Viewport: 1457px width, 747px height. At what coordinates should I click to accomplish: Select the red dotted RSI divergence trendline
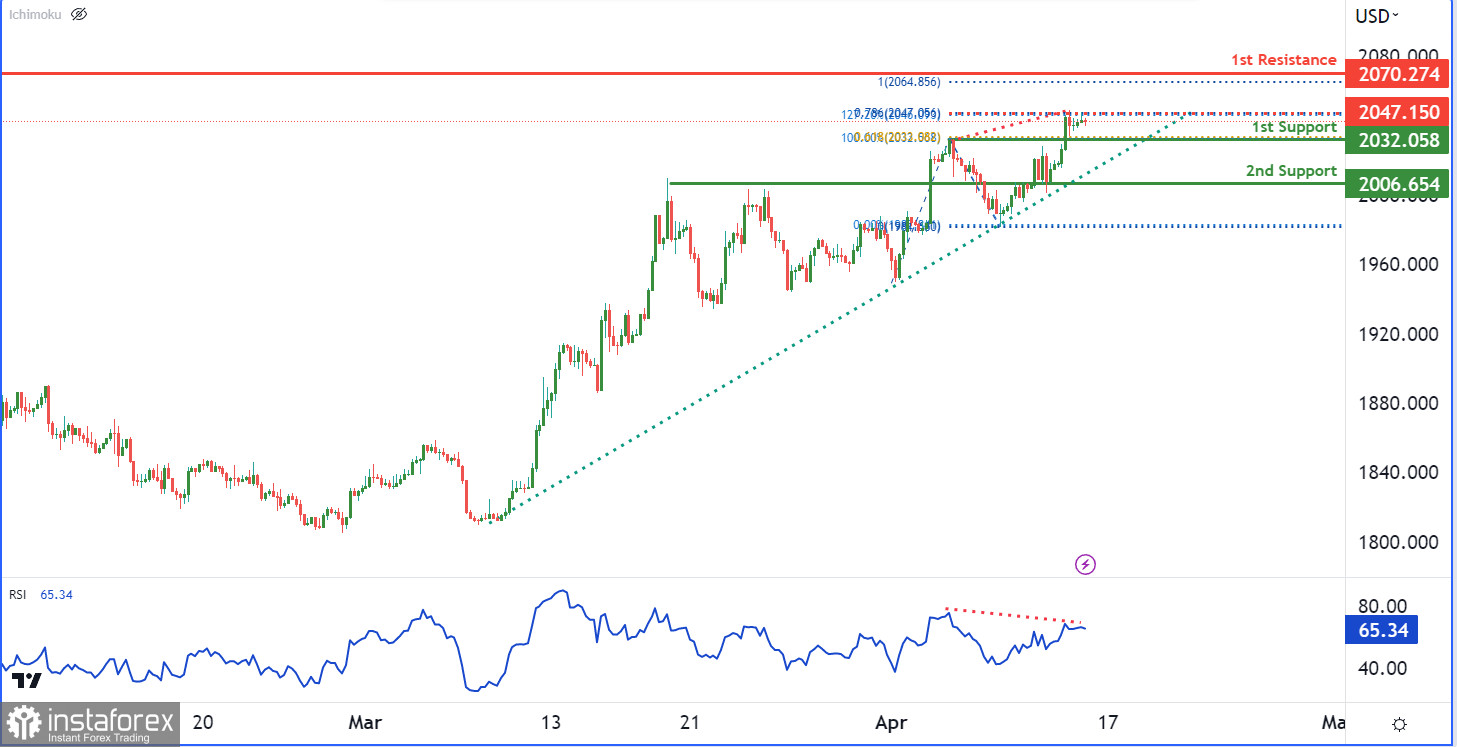tap(1013, 615)
